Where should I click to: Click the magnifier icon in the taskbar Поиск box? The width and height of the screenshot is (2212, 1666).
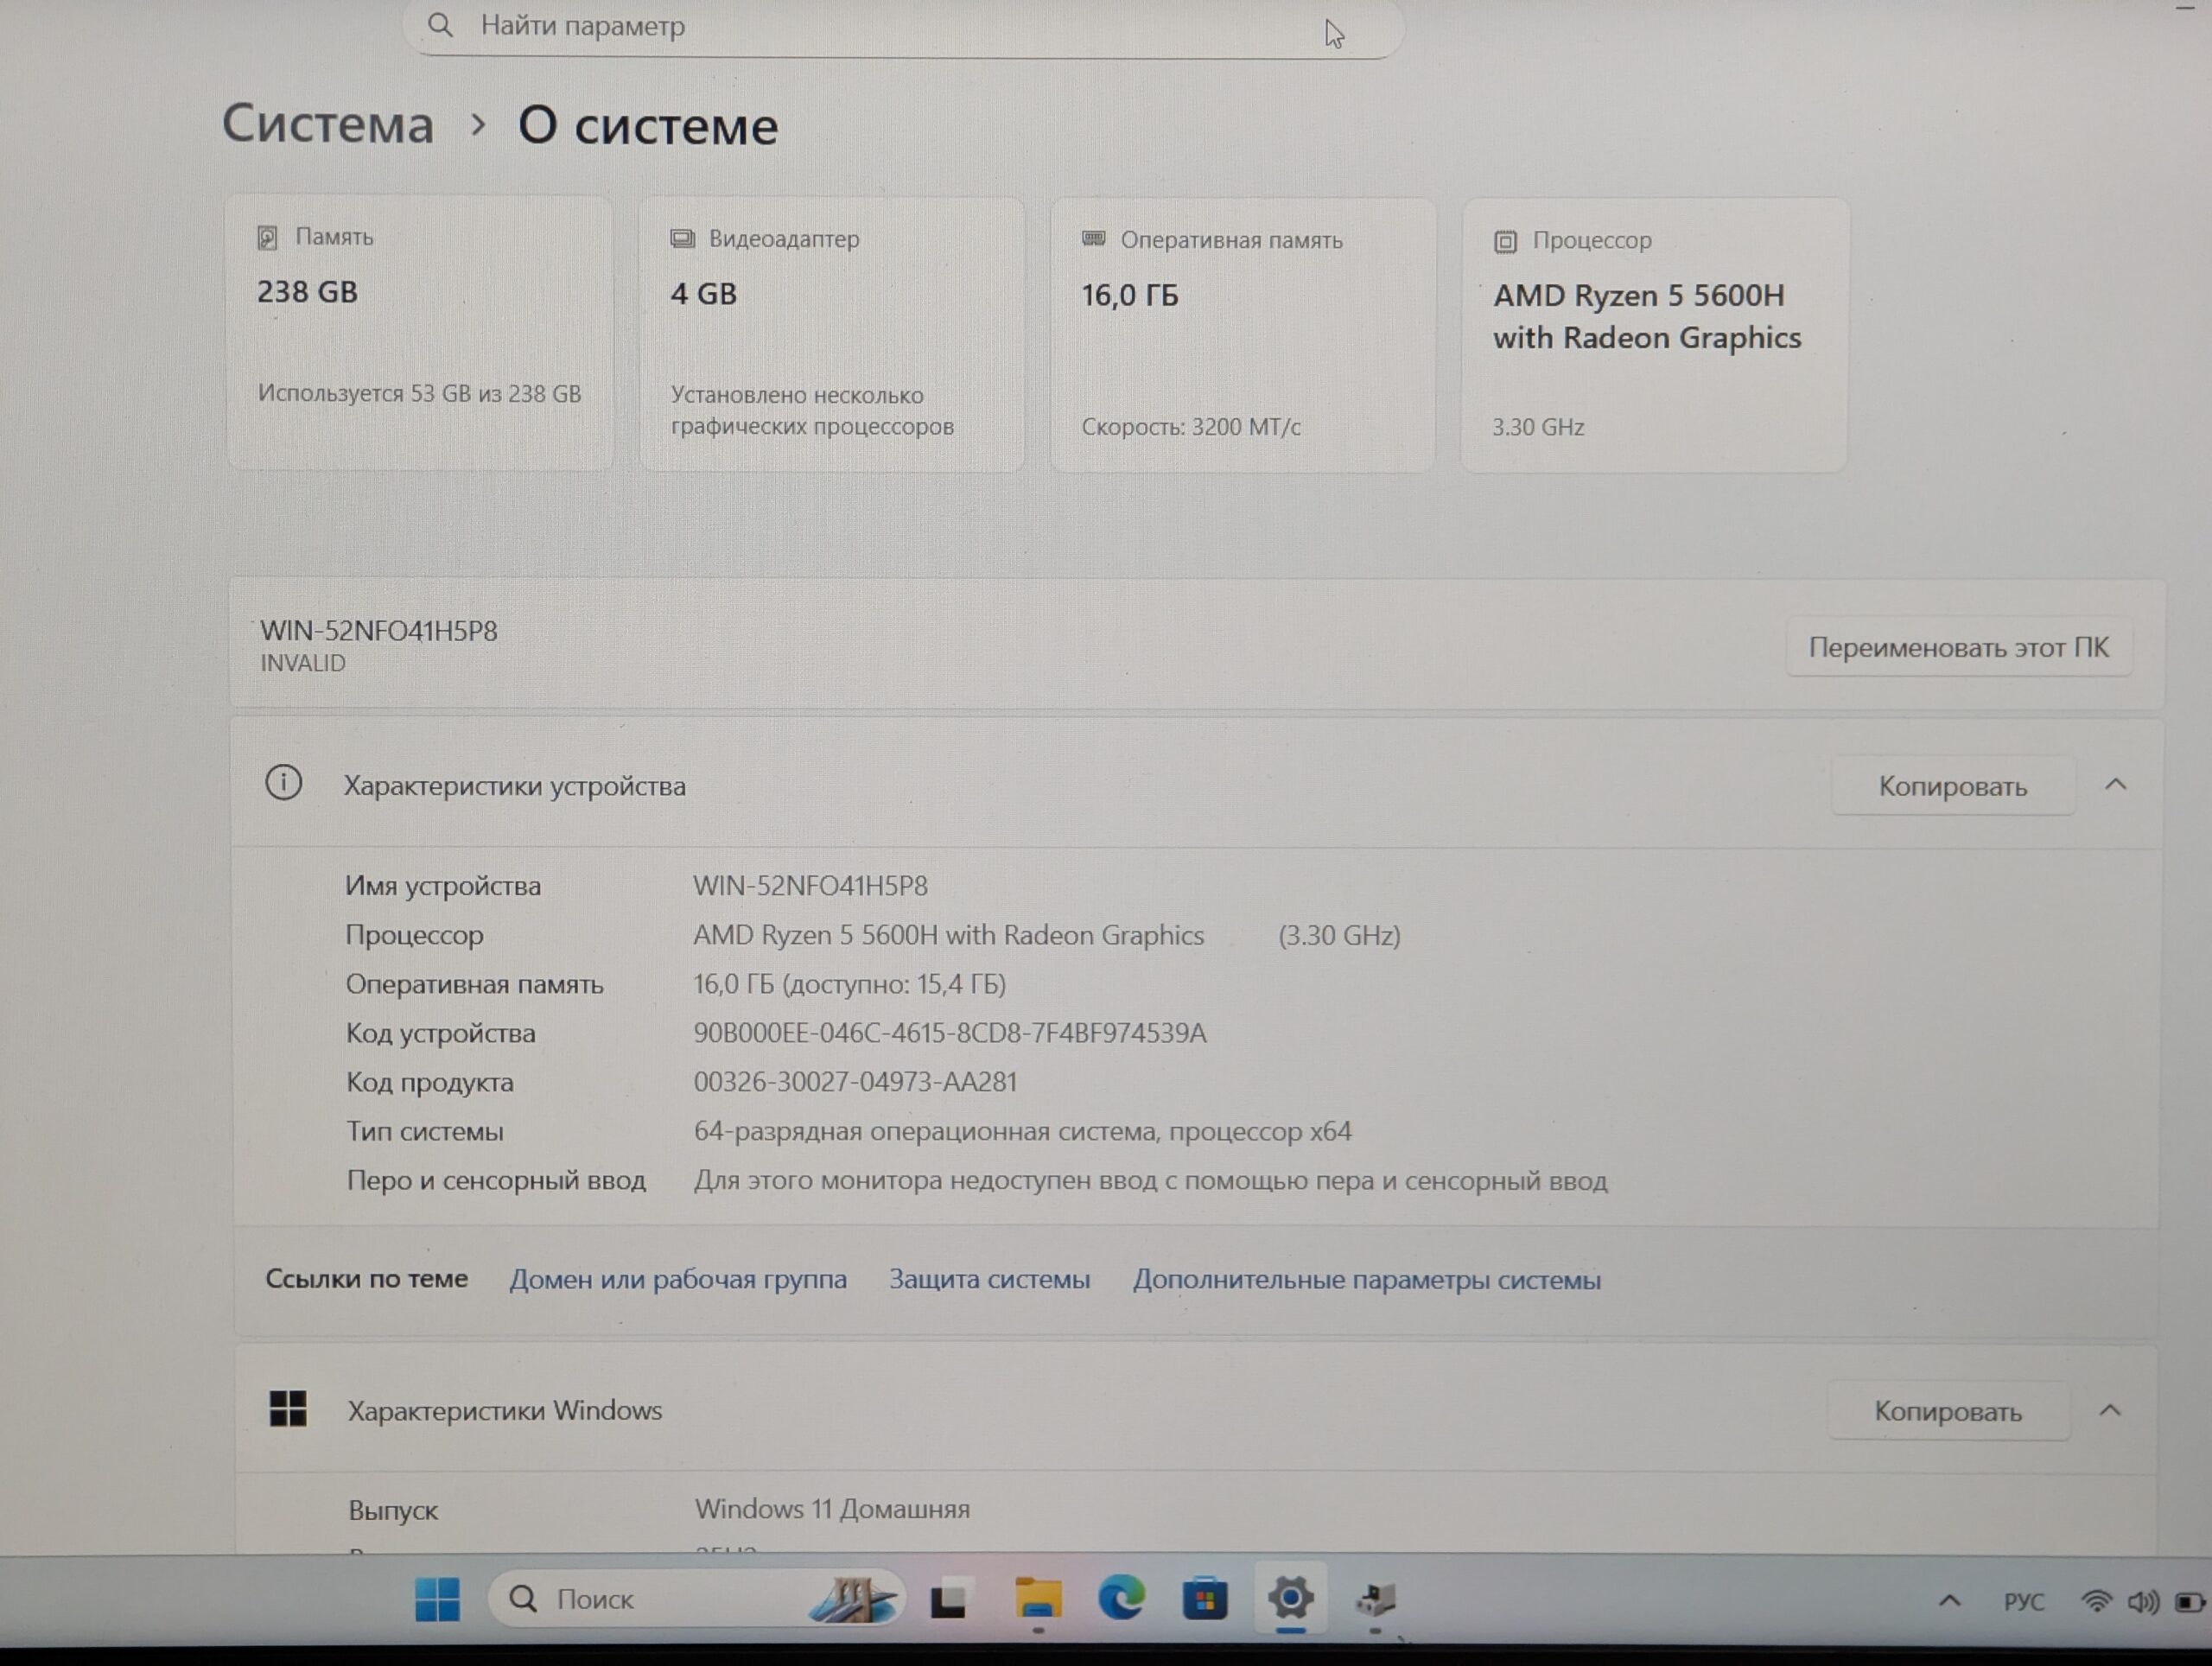[523, 1599]
